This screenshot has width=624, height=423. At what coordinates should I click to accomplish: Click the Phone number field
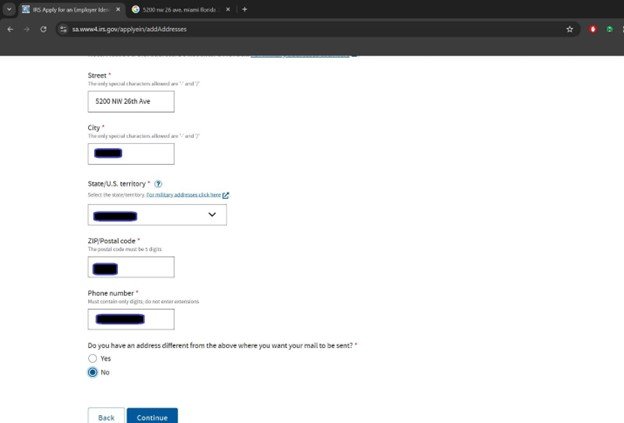[x=131, y=319]
